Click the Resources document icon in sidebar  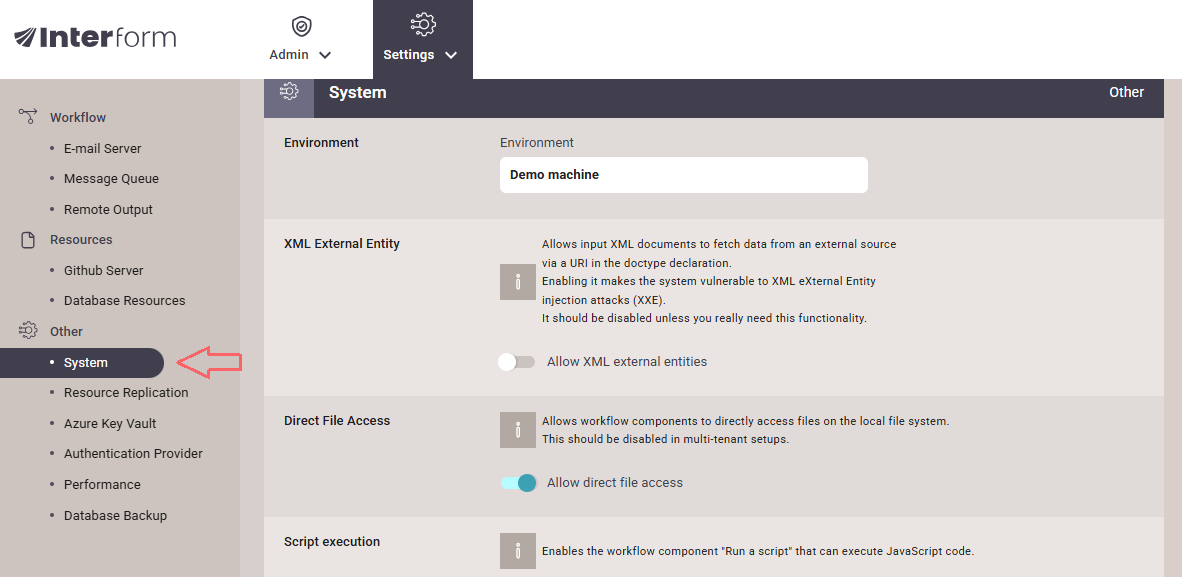click(28, 240)
